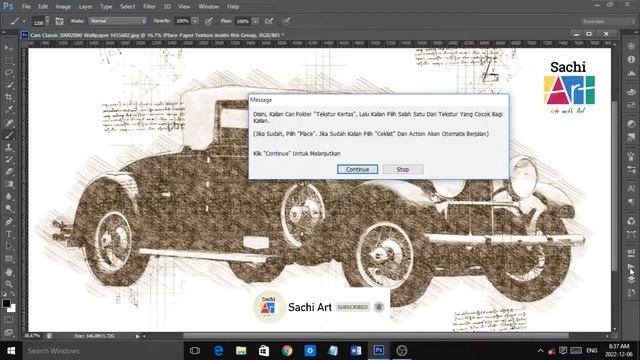The height and width of the screenshot is (360, 640).
Task: Click Stop in the Message dialog
Action: click(x=403, y=169)
